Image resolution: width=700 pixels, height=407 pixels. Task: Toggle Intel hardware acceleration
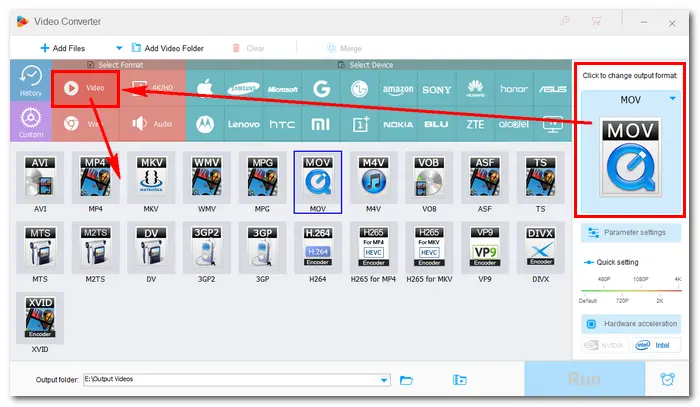[656, 345]
